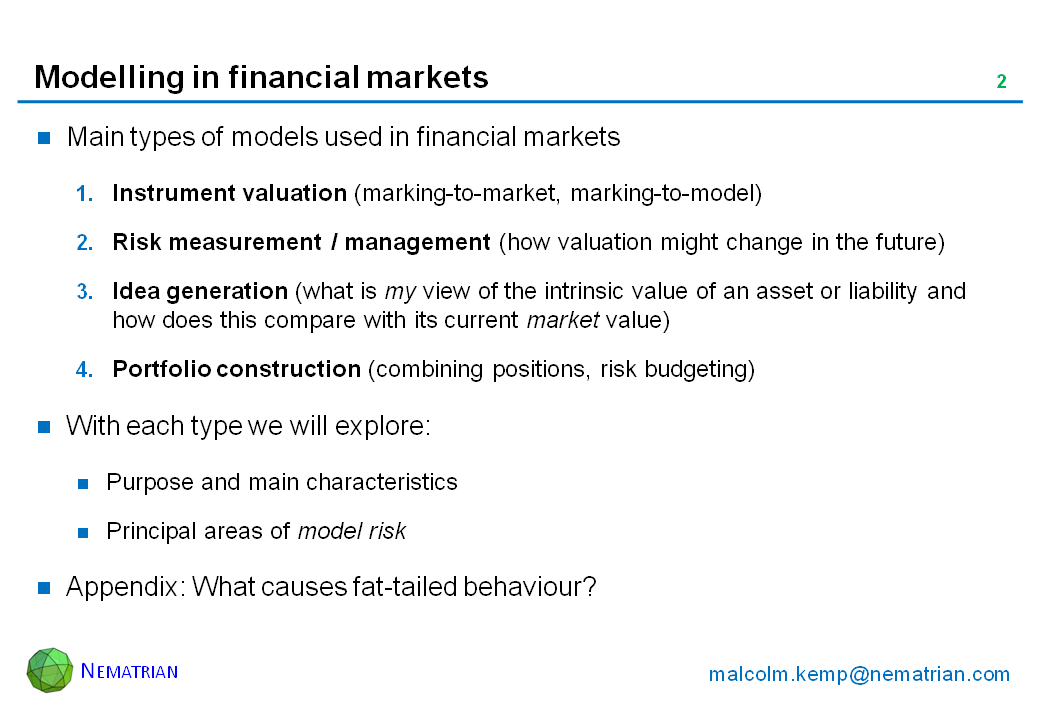
Task: Select the "Risk measurement / management" bold heading
Action: (301, 242)
